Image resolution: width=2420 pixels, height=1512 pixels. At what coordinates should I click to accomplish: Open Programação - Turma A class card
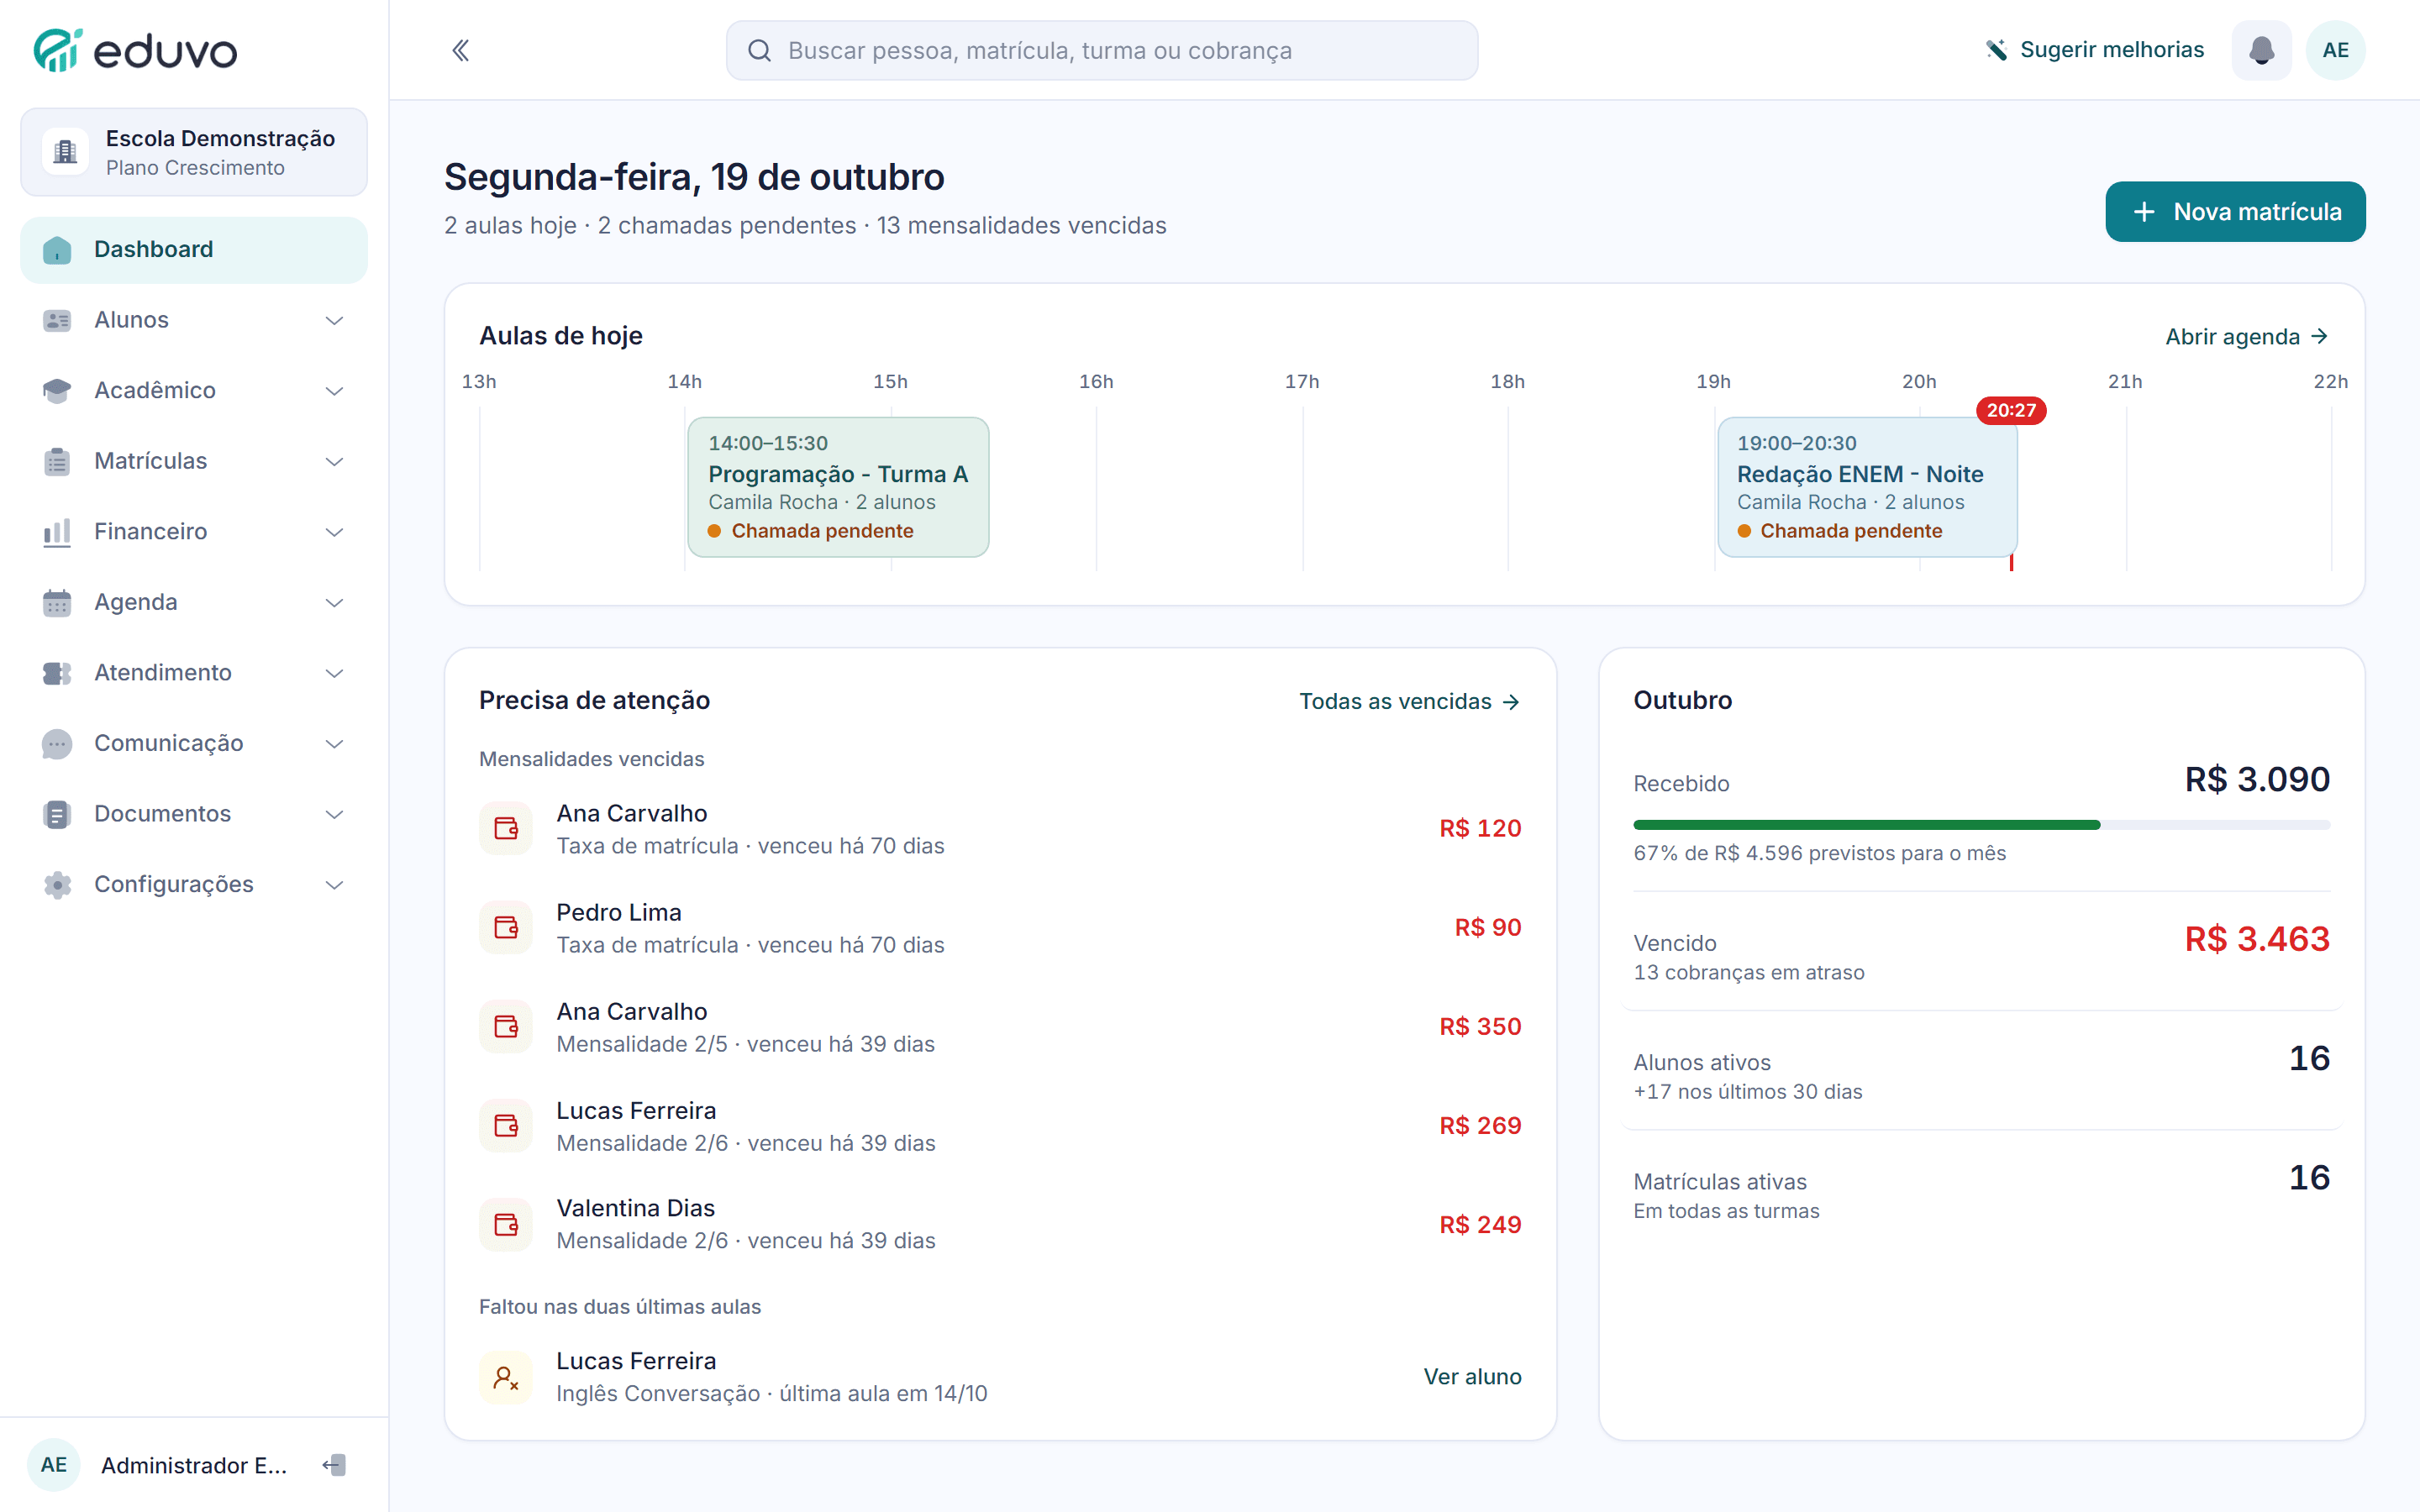(838, 487)
